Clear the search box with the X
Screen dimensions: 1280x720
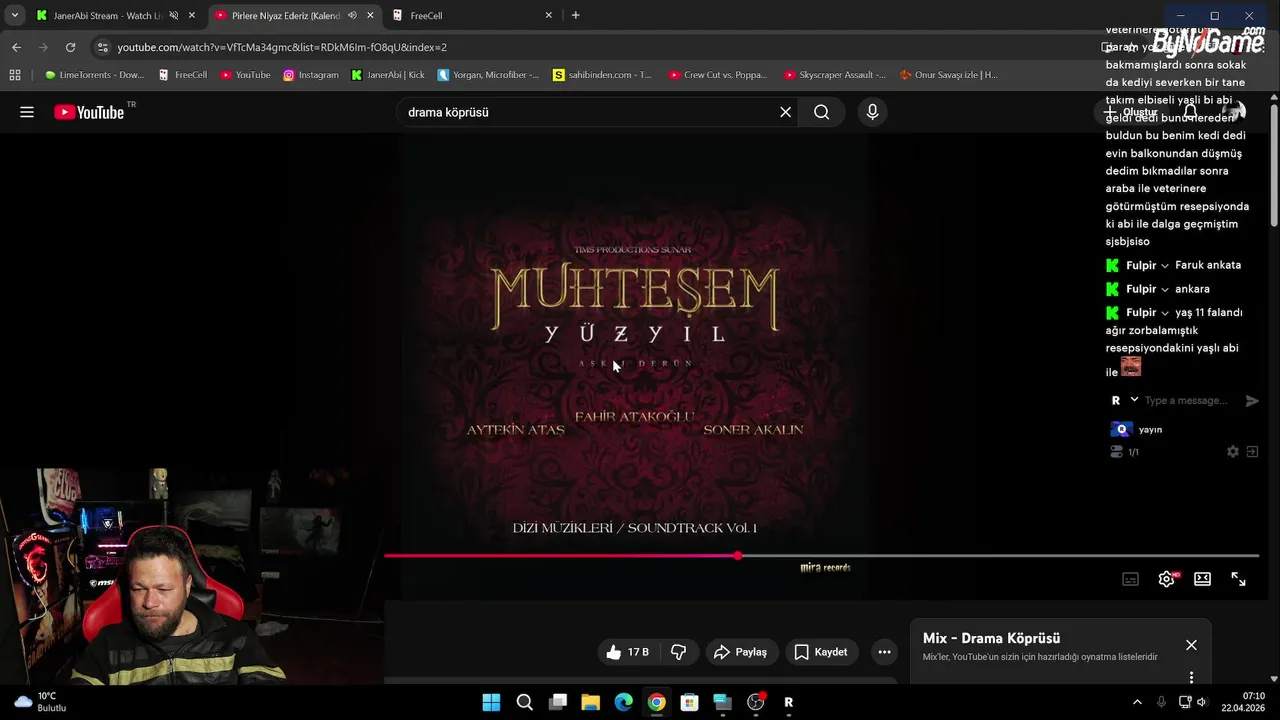tap(785, 112)
